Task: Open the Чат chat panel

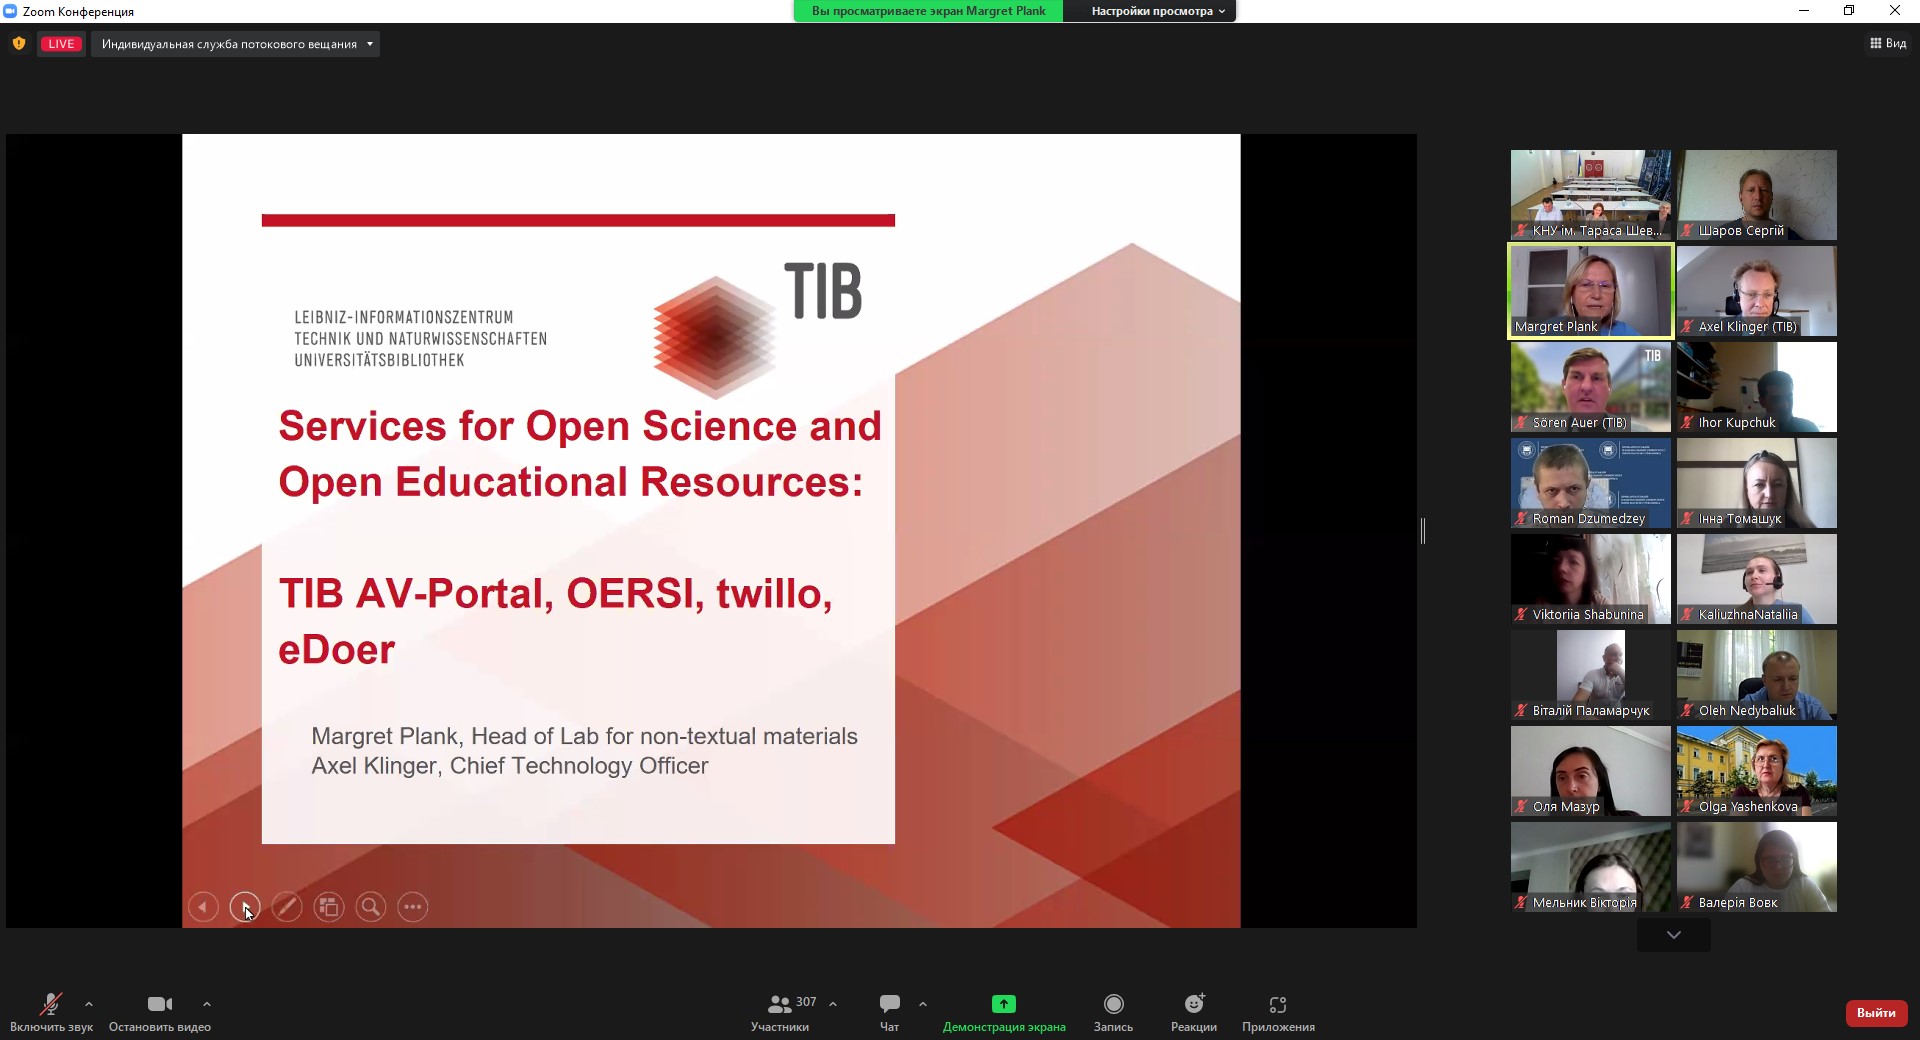Action: [x=889, y=1012]
